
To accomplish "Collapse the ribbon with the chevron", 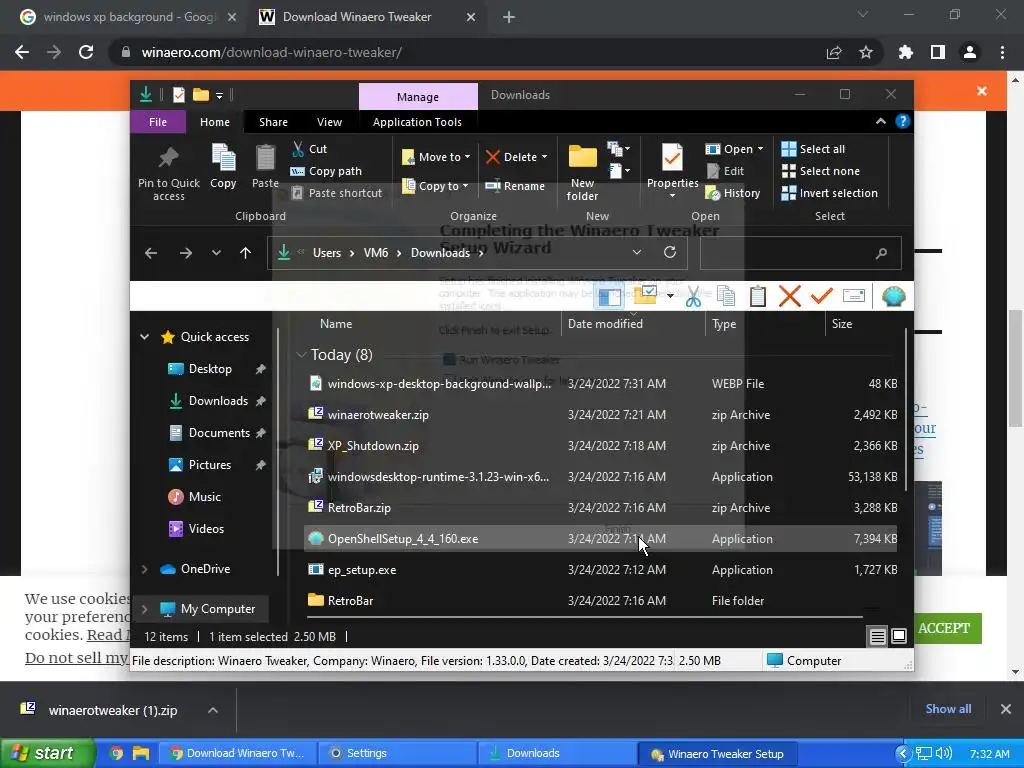I will pyautogui.click(x=881, y=121).
